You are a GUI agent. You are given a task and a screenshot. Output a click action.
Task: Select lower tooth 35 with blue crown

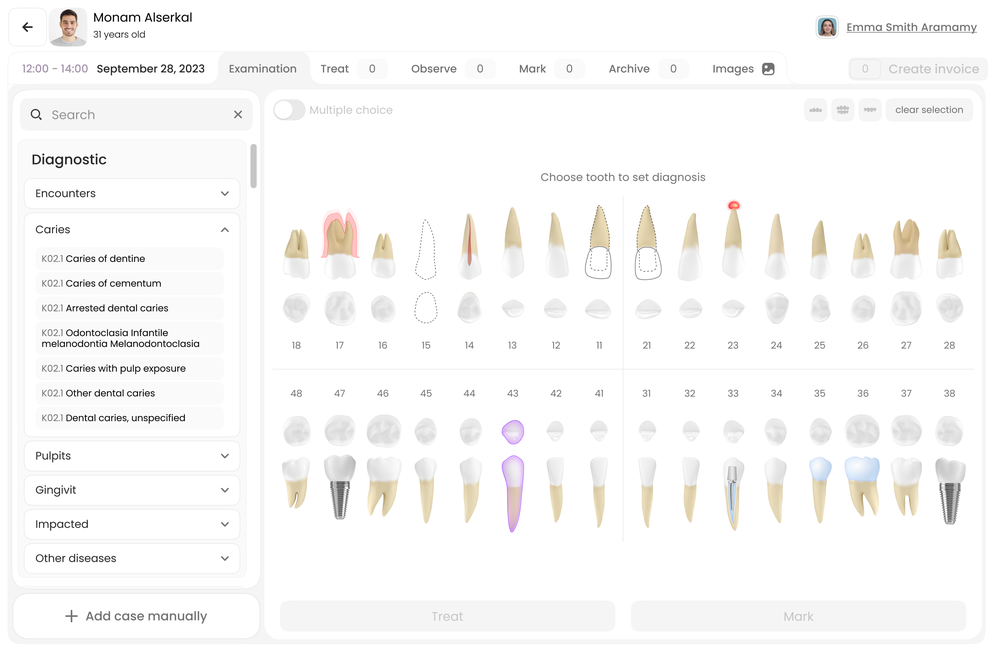[x=820, y=489]
